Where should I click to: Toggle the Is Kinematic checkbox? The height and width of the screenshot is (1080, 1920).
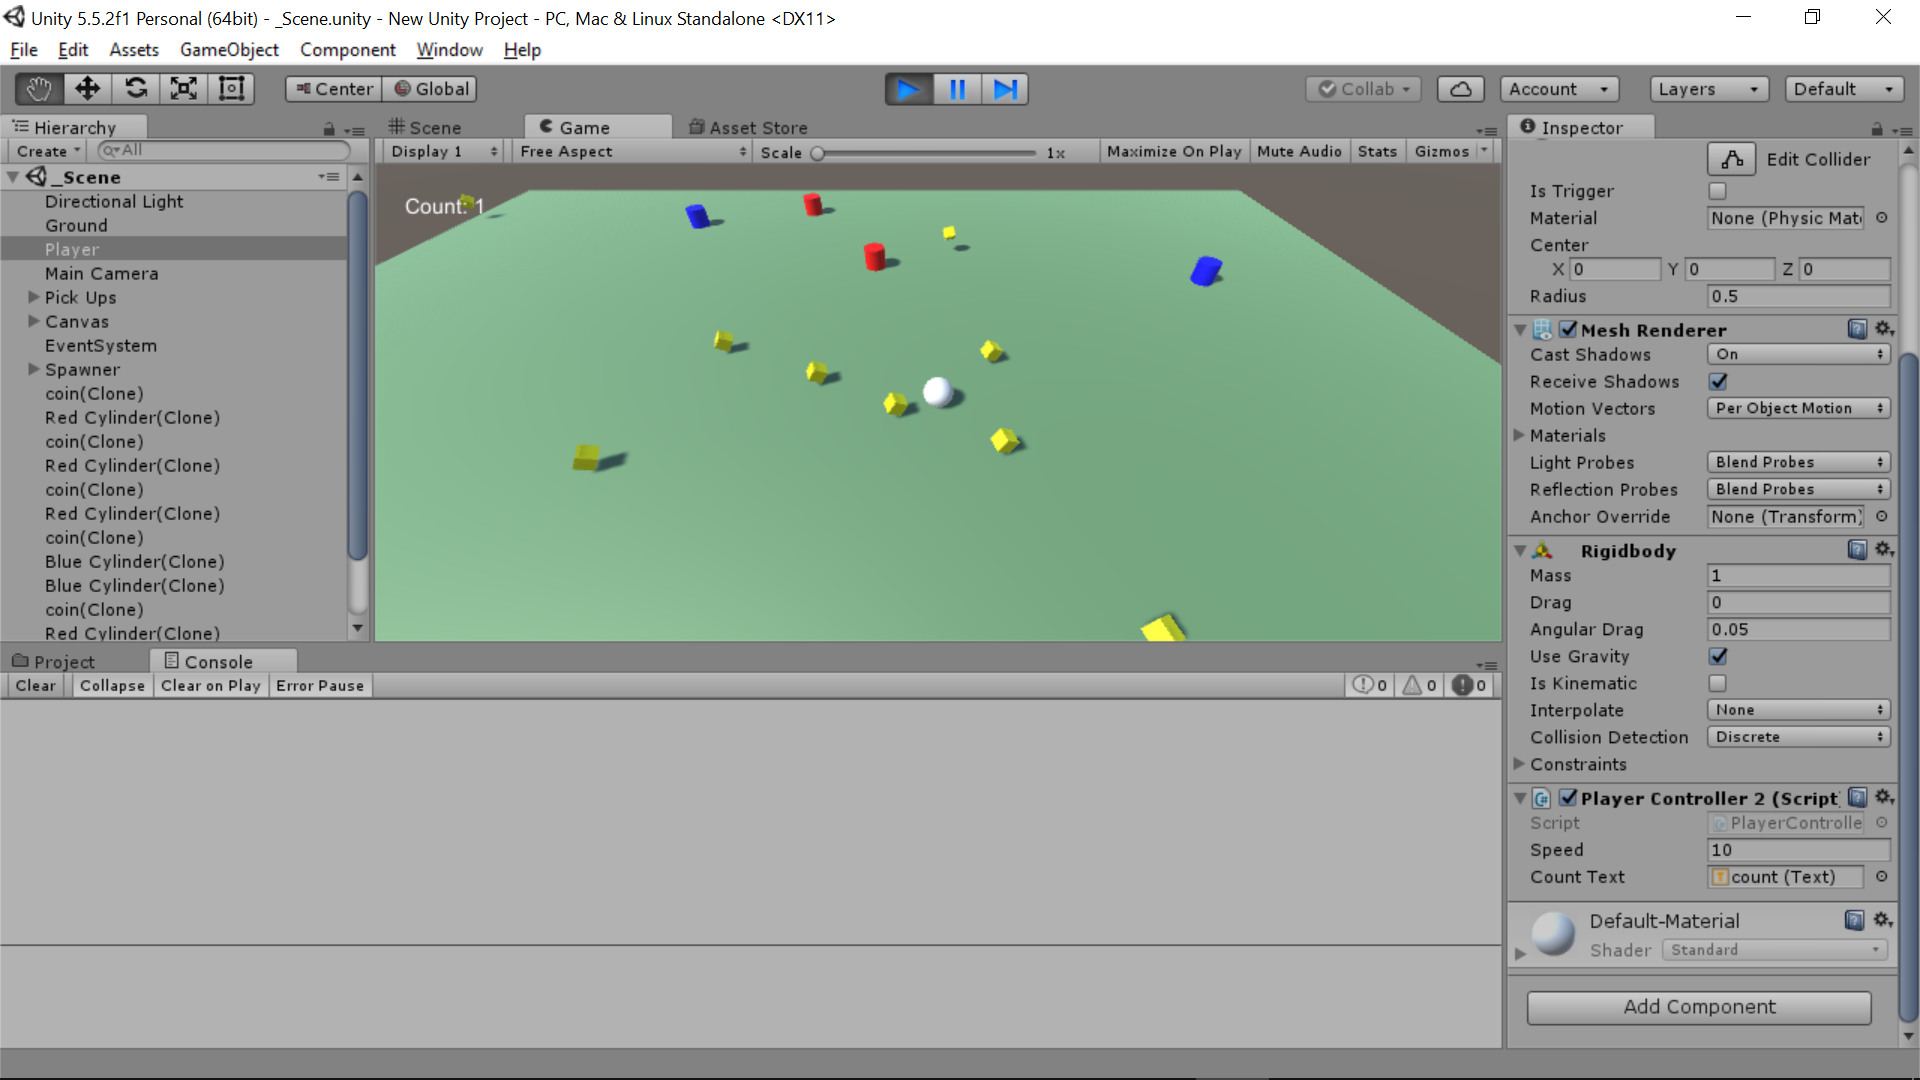[1718, 684]
